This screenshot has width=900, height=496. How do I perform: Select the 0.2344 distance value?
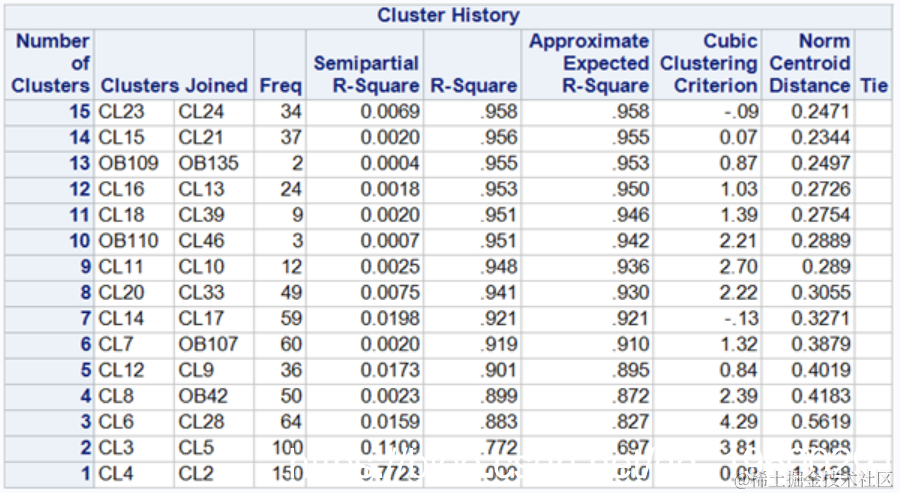coord(820,138)
